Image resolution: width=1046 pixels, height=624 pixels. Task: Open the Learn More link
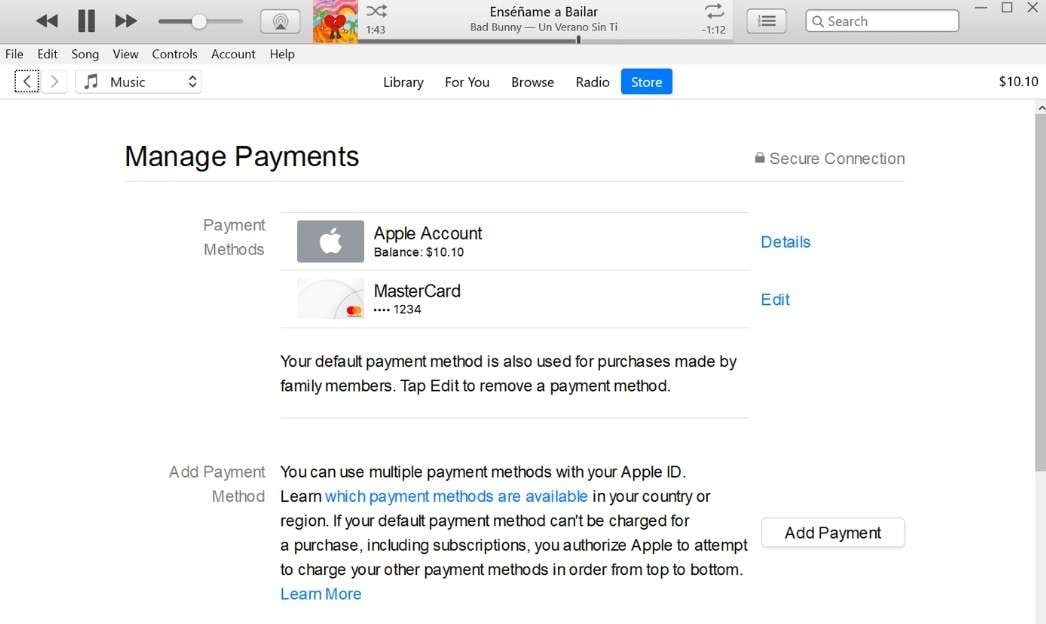(x=321, y=594)
